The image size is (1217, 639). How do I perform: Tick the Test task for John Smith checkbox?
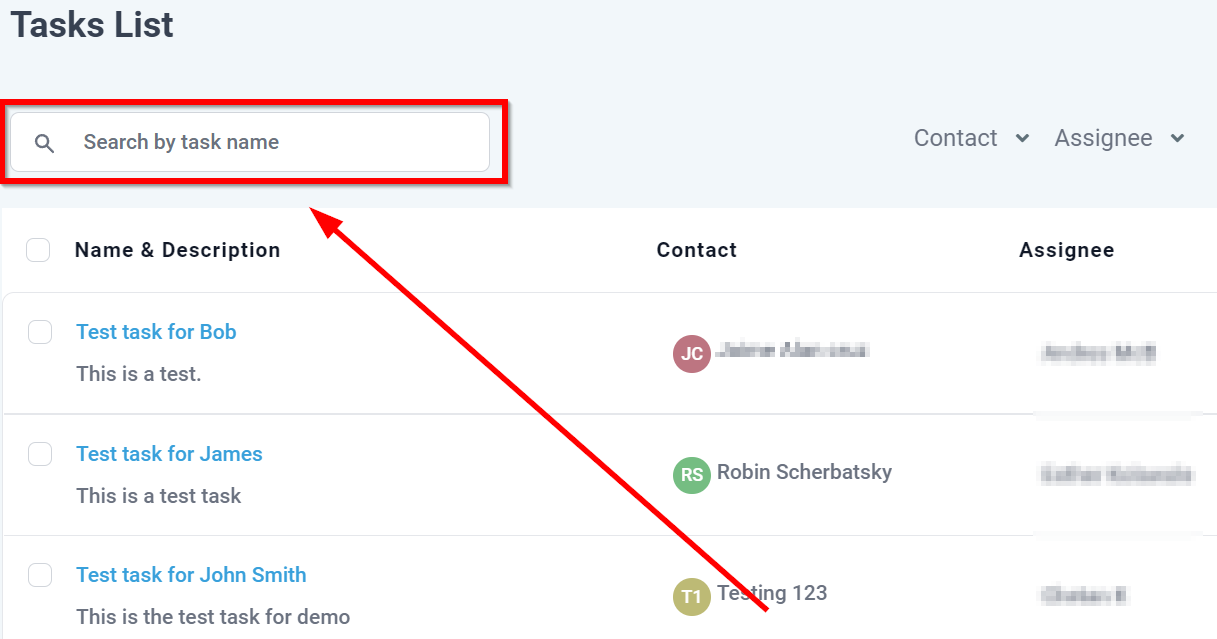point(40,575)
